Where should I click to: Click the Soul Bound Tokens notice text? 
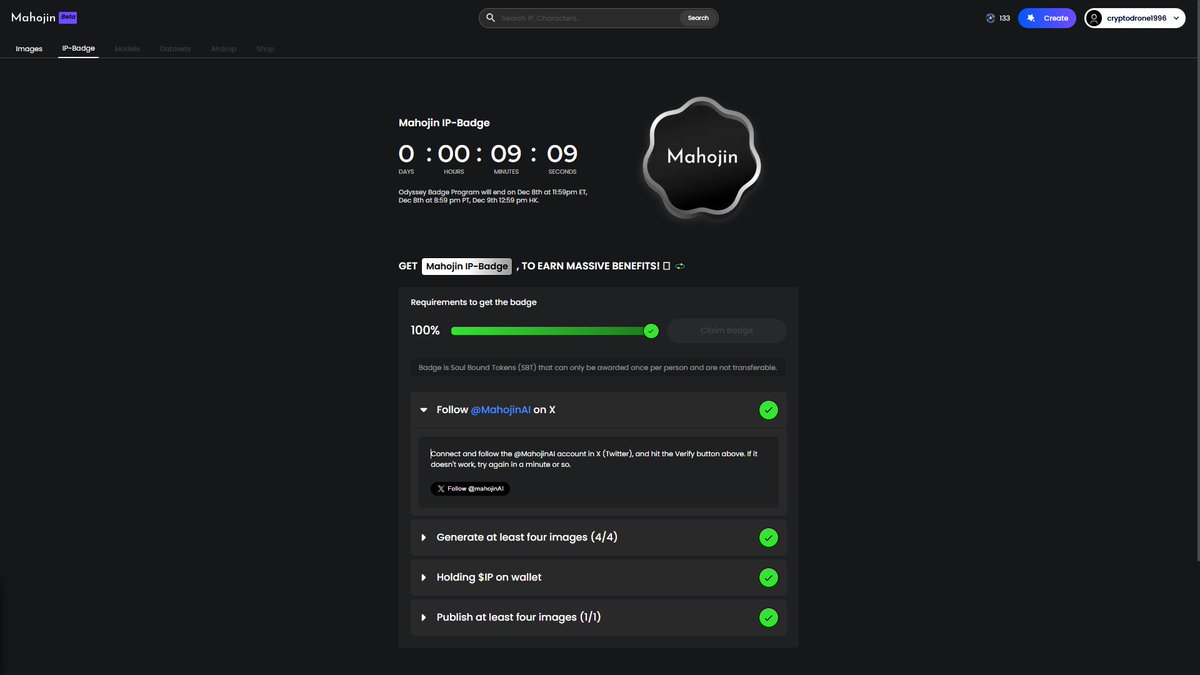598,367
